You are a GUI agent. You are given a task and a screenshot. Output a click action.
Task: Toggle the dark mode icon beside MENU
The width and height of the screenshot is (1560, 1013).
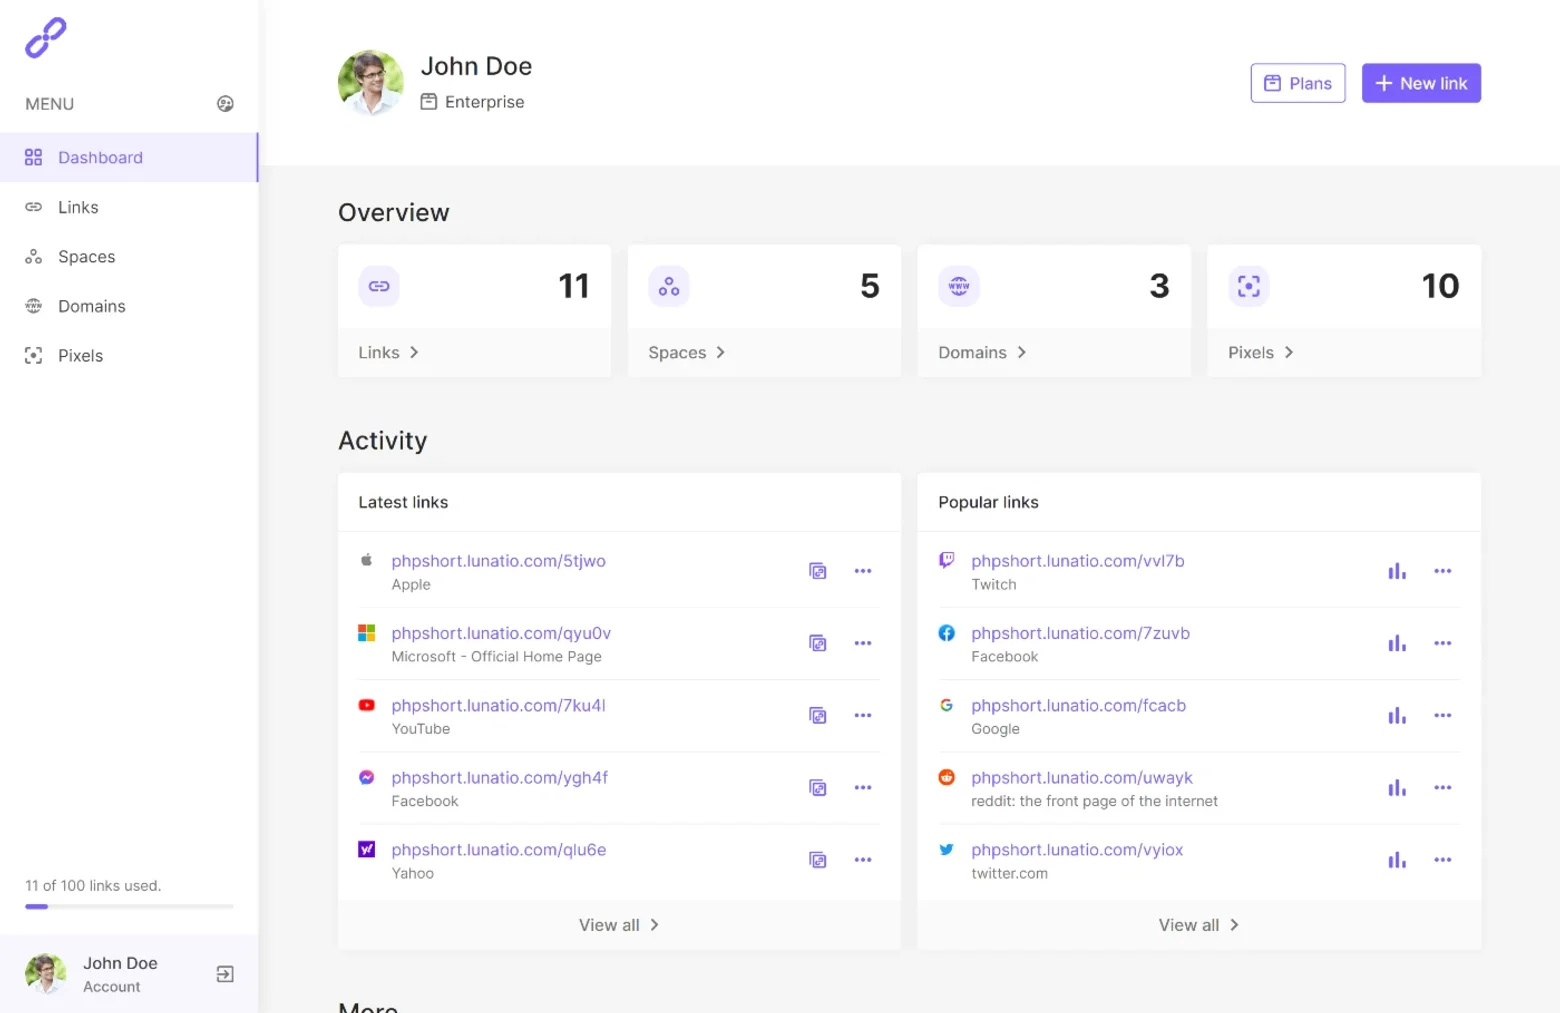(225, 104)
